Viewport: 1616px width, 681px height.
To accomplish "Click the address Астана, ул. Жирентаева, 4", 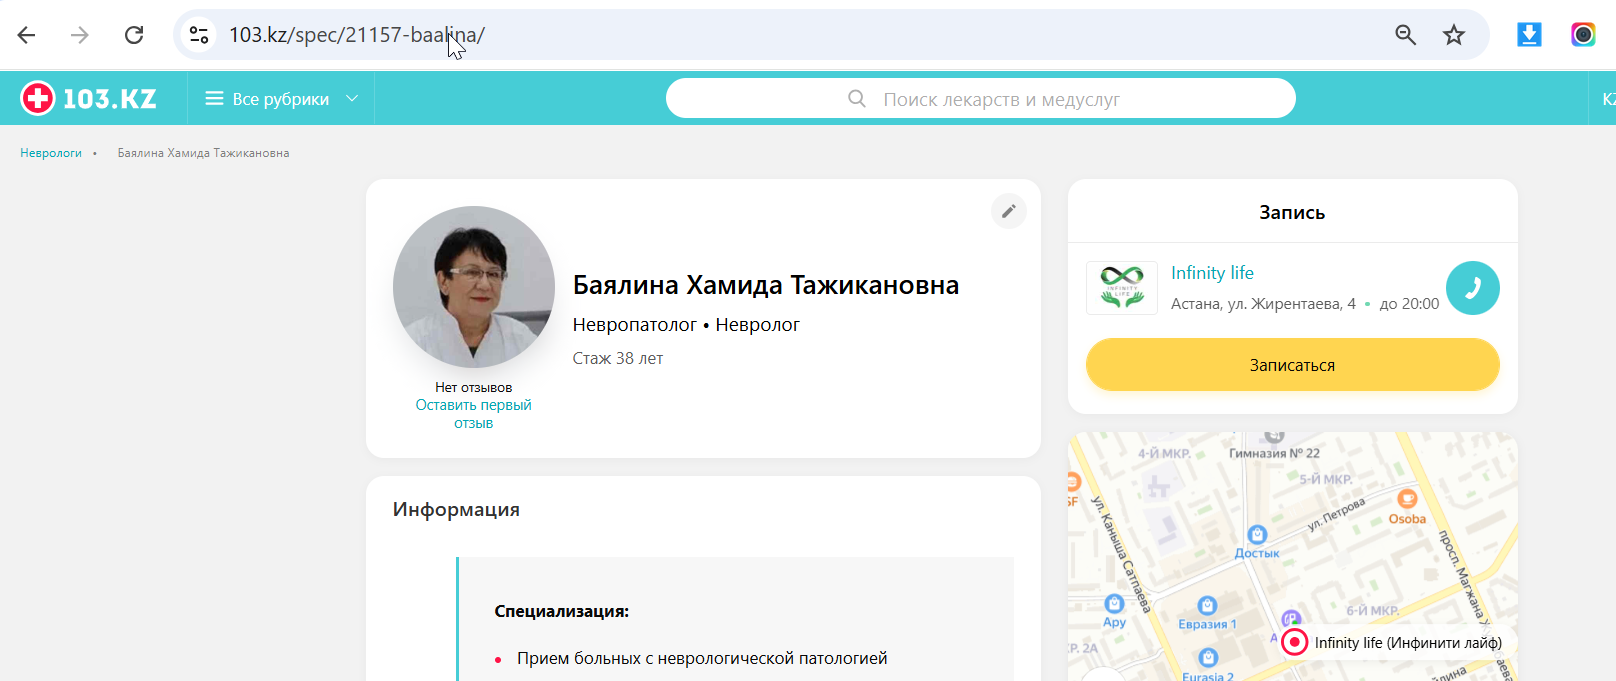I will [x=1263, y=304].
